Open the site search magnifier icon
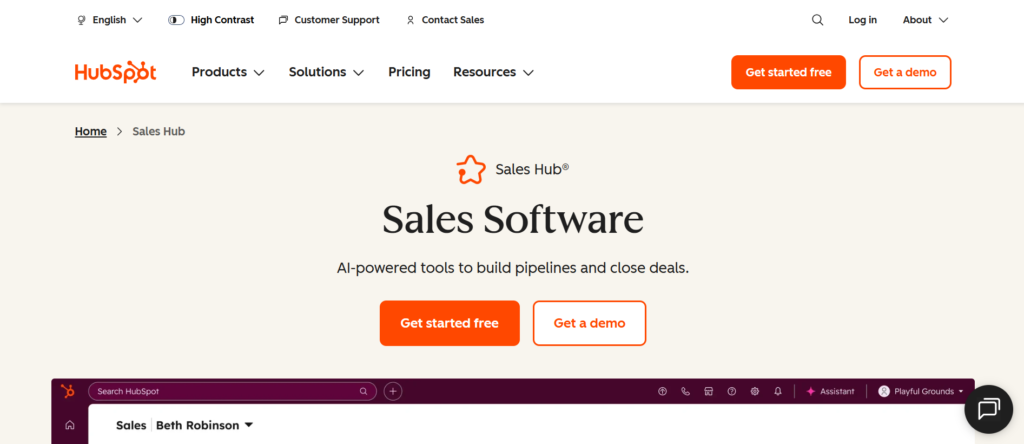 (818, 20)
